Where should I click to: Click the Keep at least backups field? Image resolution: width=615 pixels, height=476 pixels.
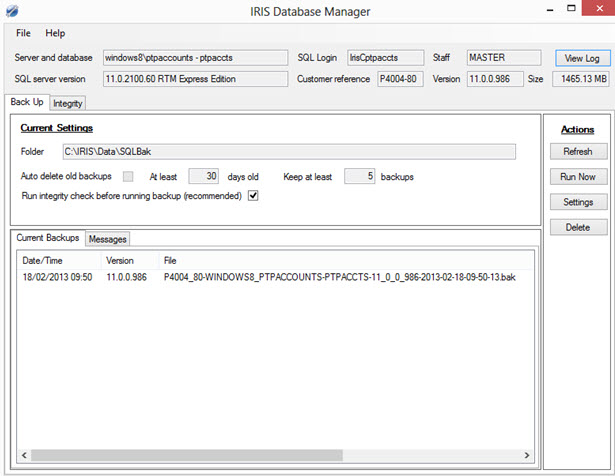click(x=359, y=176)
